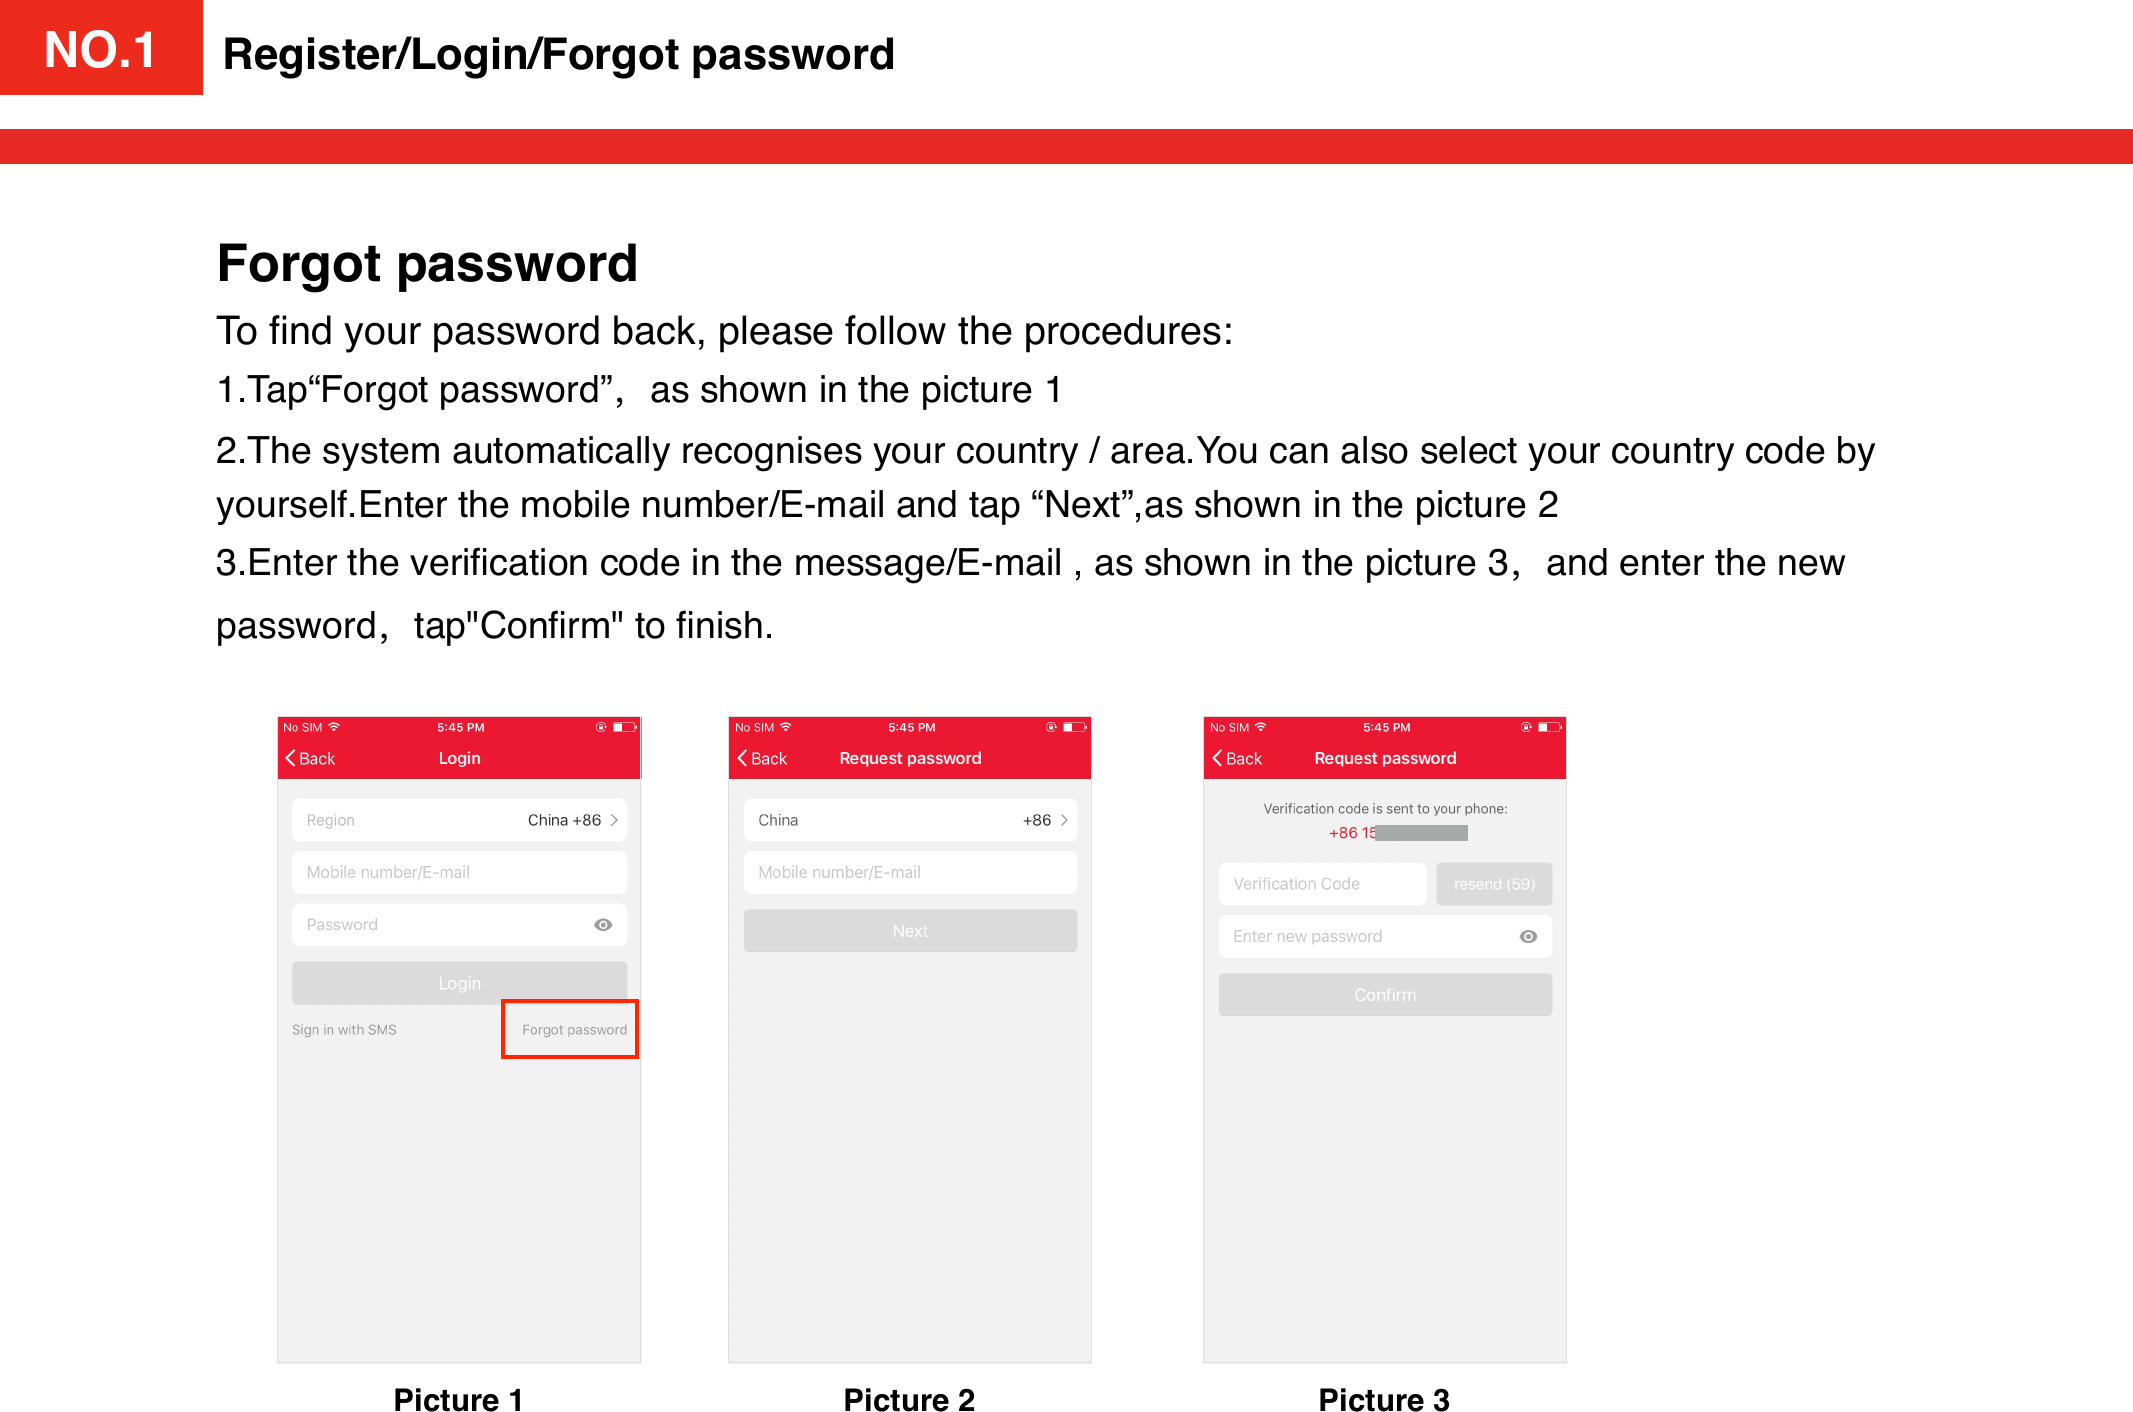Select 'Sign in with SMS' option

coord(345,1031)
